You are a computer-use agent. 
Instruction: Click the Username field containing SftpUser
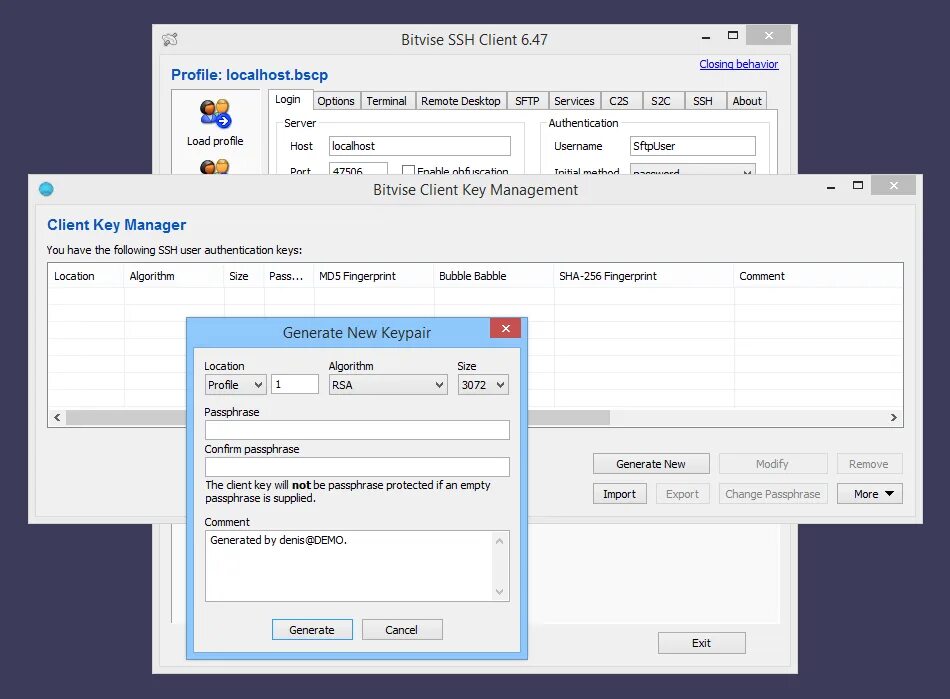click(x=693, y=146)
